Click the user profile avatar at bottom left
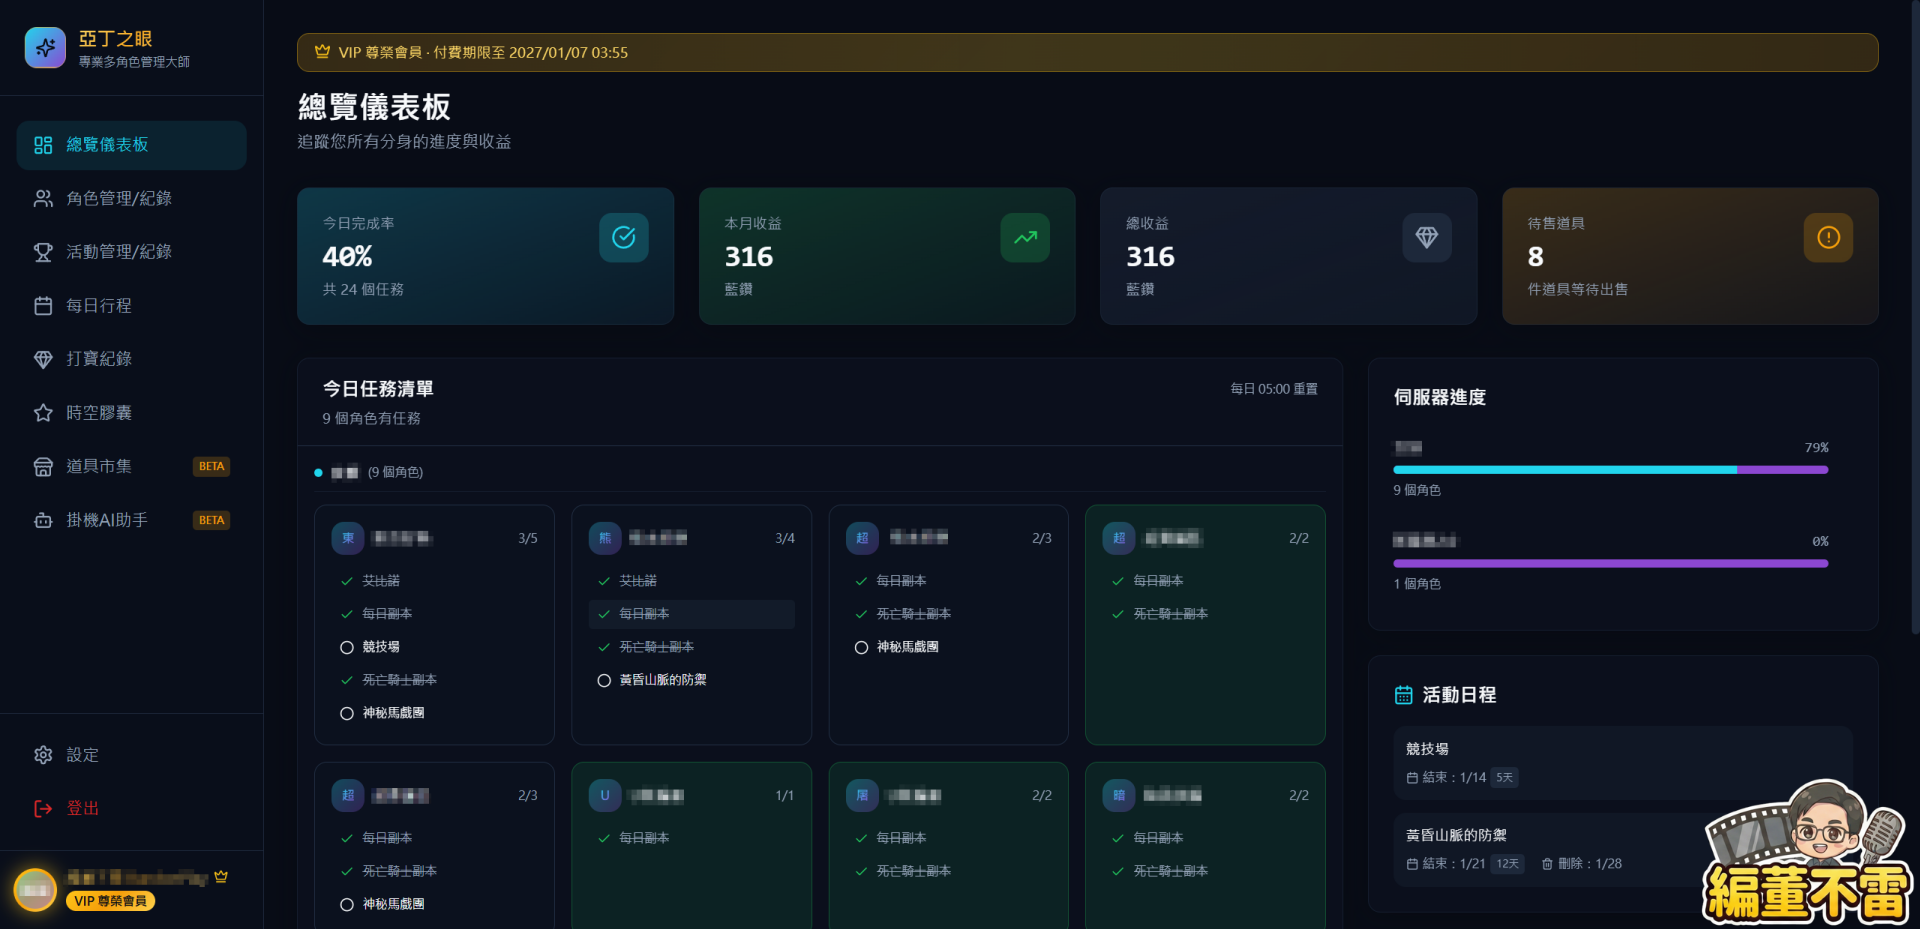 click(35, 889)
